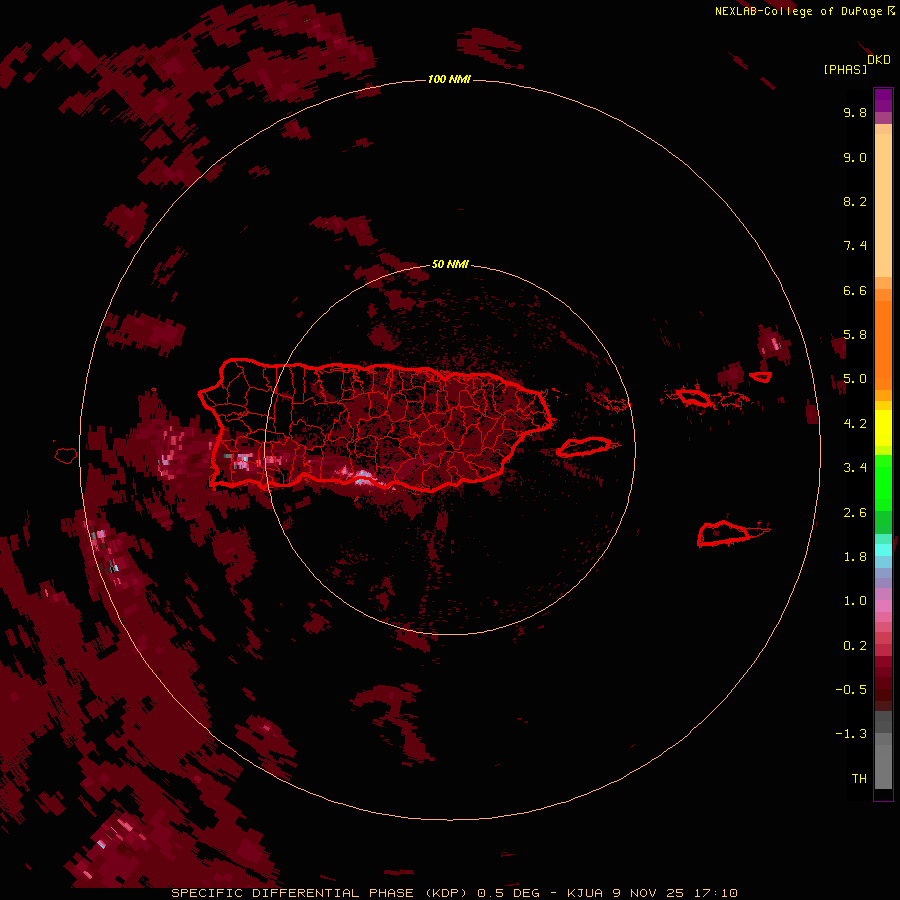
Task: Click the TH threshold legend label
Action: coord(859,779)
